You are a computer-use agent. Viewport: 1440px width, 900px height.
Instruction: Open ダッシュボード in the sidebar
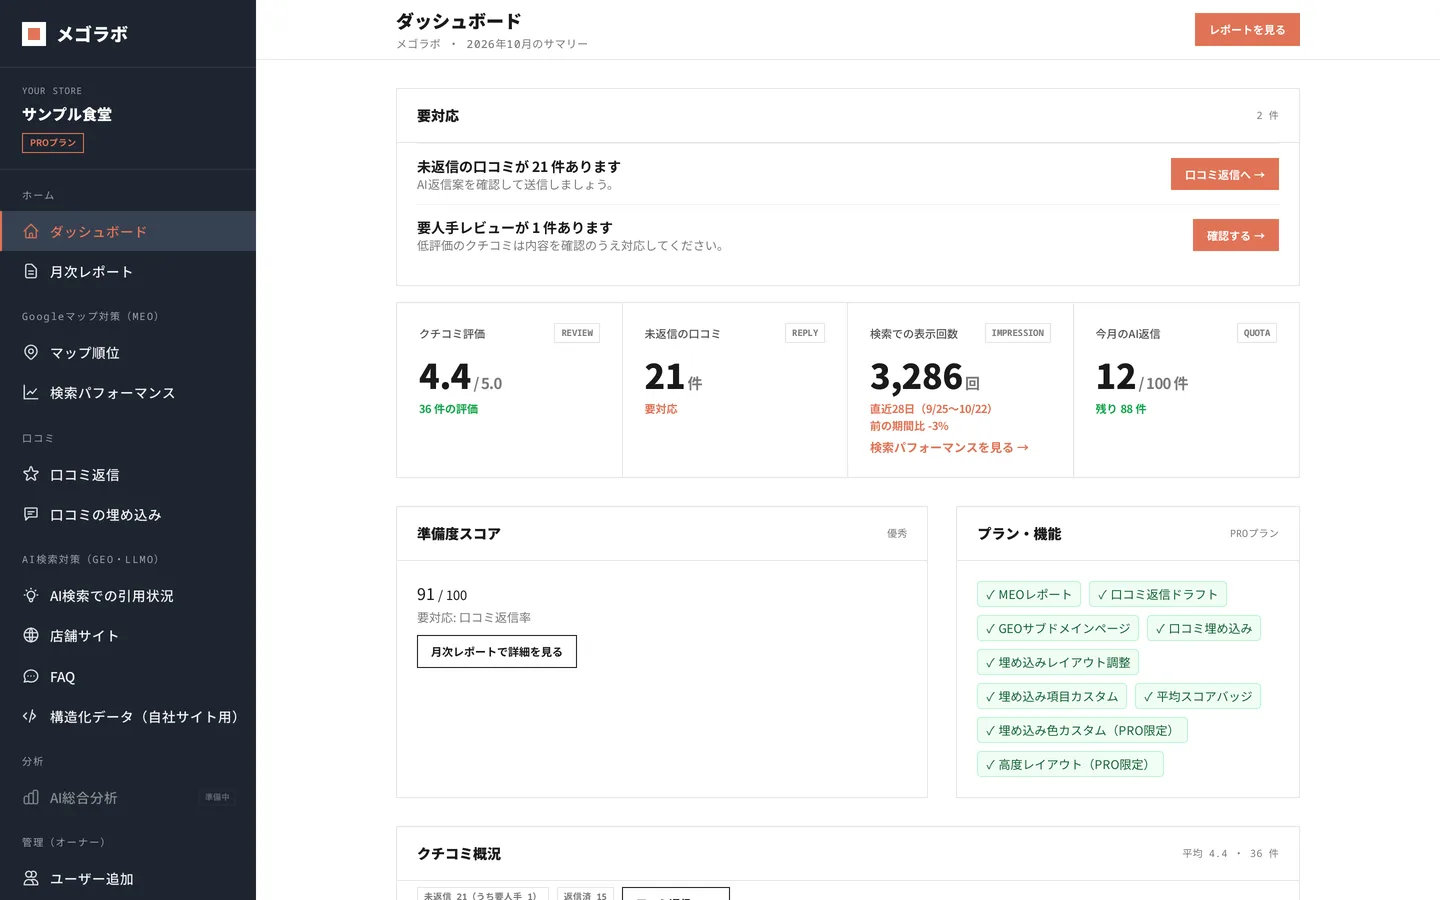click(x=128, y=231)
